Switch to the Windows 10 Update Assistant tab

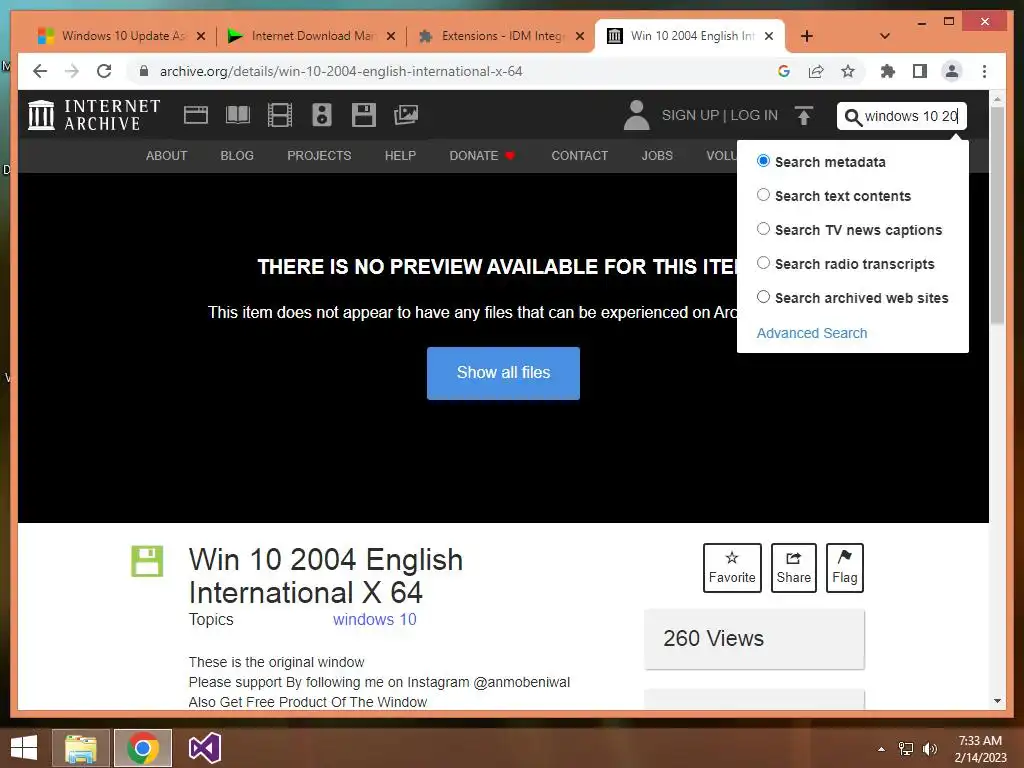coord(121,36)
